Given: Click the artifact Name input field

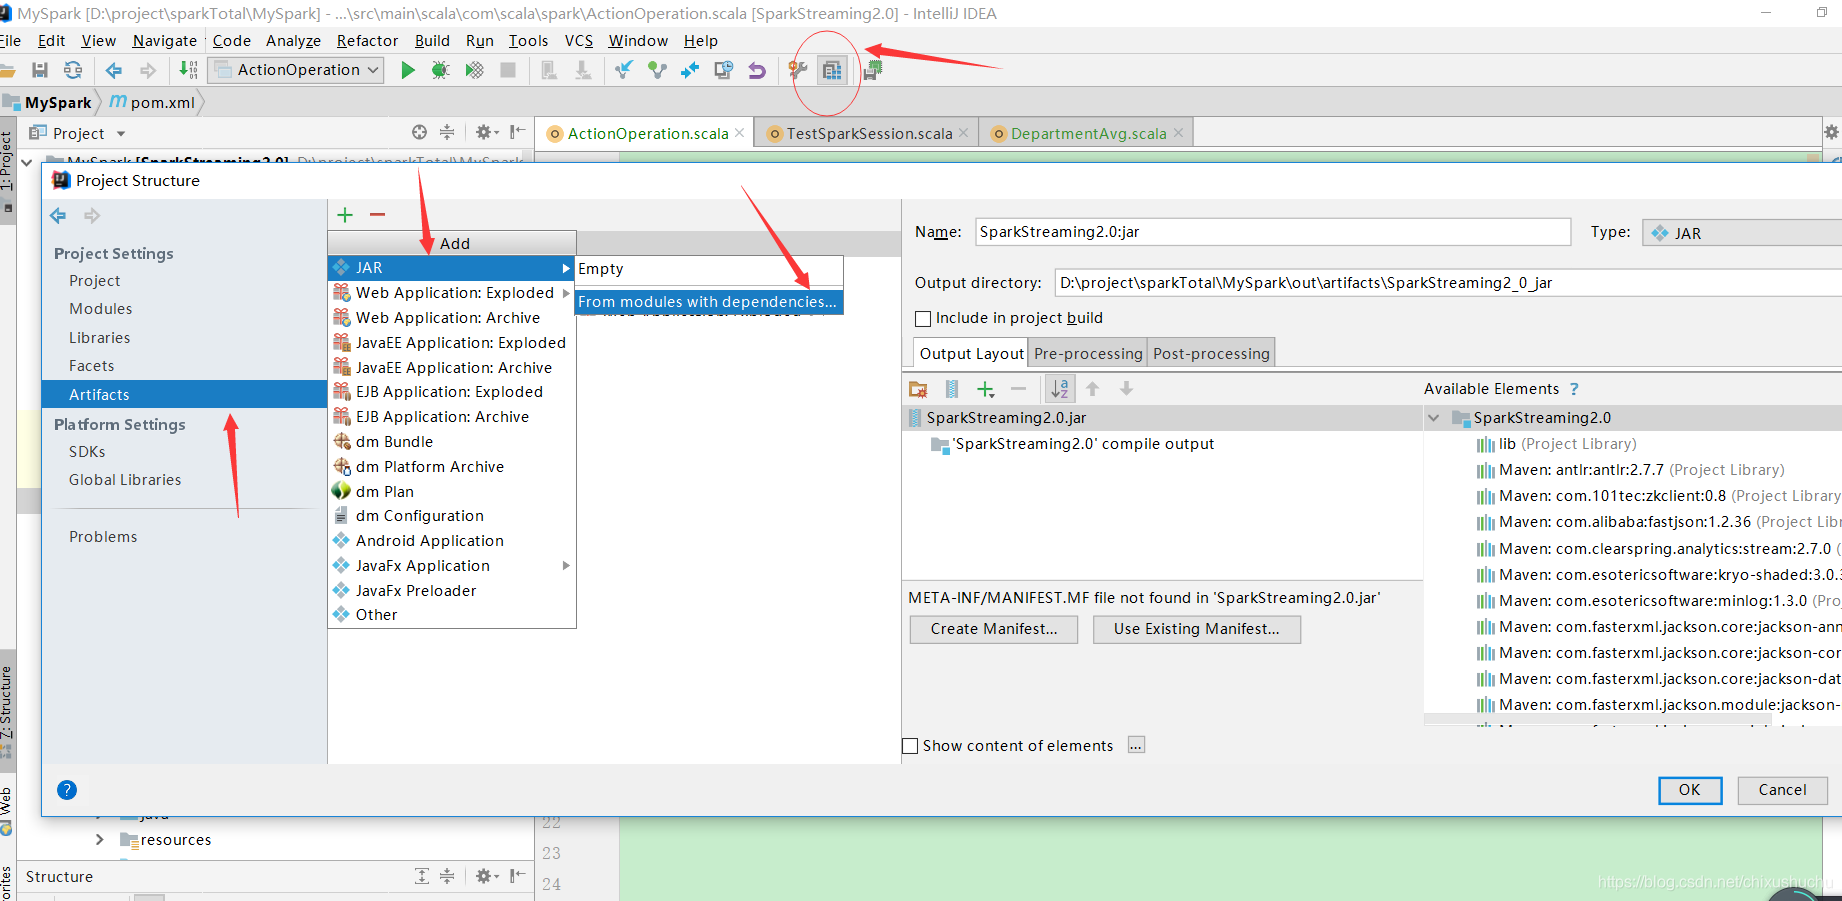Looking at the screenshot, I should [x=1273, y=232].
